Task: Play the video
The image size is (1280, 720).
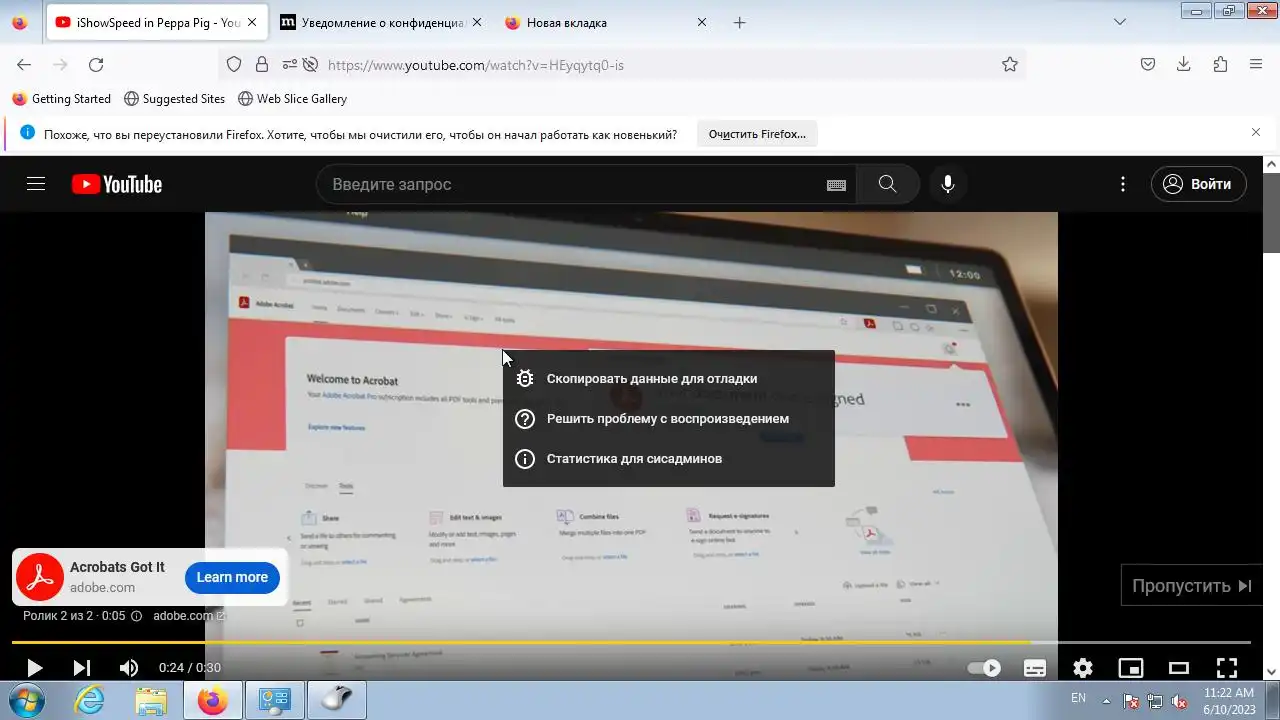Action: point(34,667)
